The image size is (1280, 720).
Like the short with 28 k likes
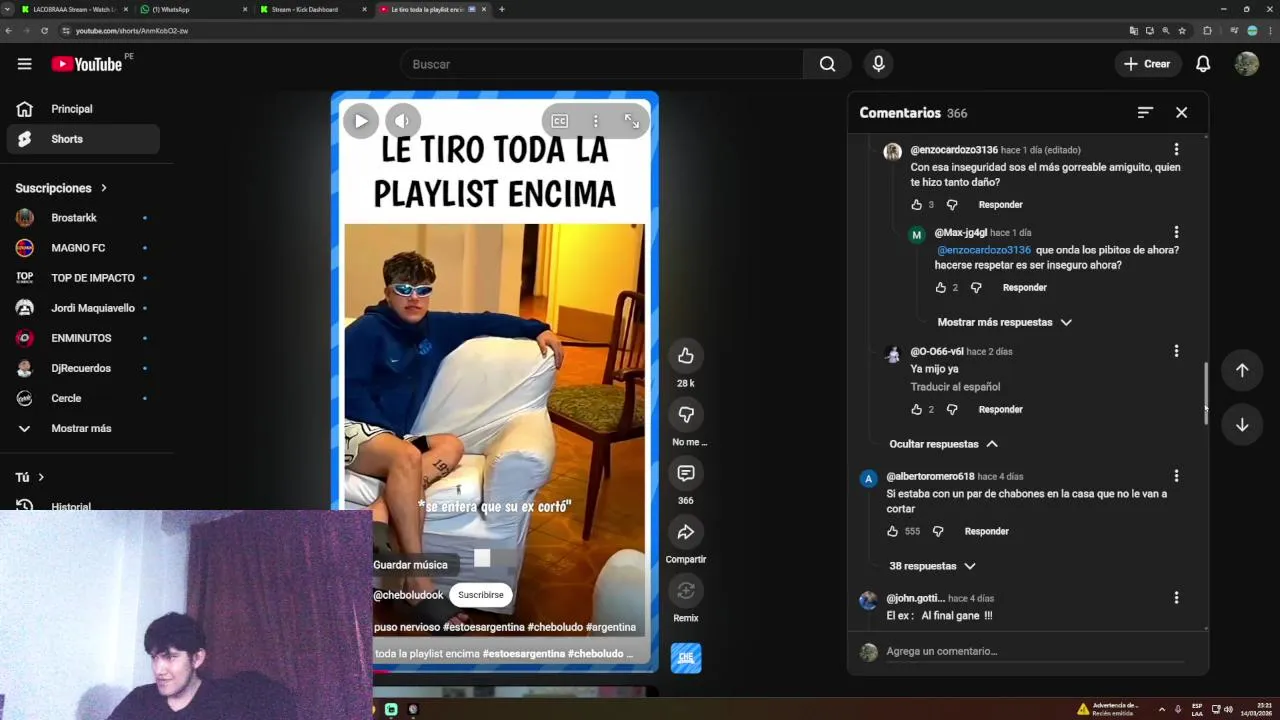(686, 355)
